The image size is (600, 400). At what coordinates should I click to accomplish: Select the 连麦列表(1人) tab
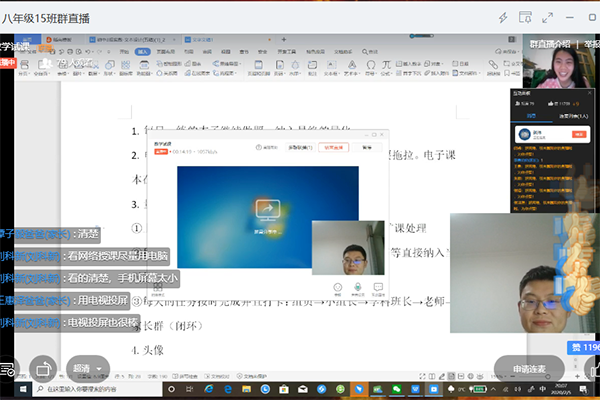point(573,116)
